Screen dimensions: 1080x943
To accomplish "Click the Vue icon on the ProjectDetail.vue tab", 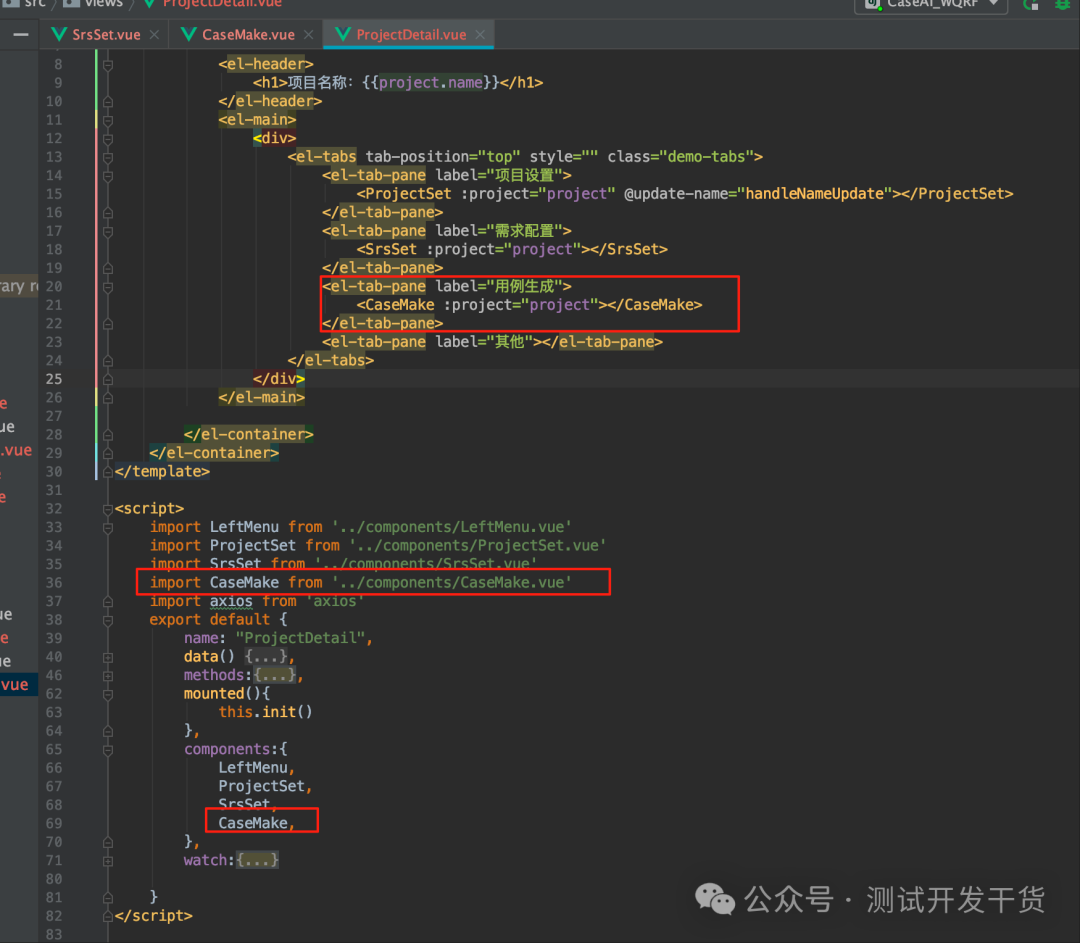I will [343, 35].
